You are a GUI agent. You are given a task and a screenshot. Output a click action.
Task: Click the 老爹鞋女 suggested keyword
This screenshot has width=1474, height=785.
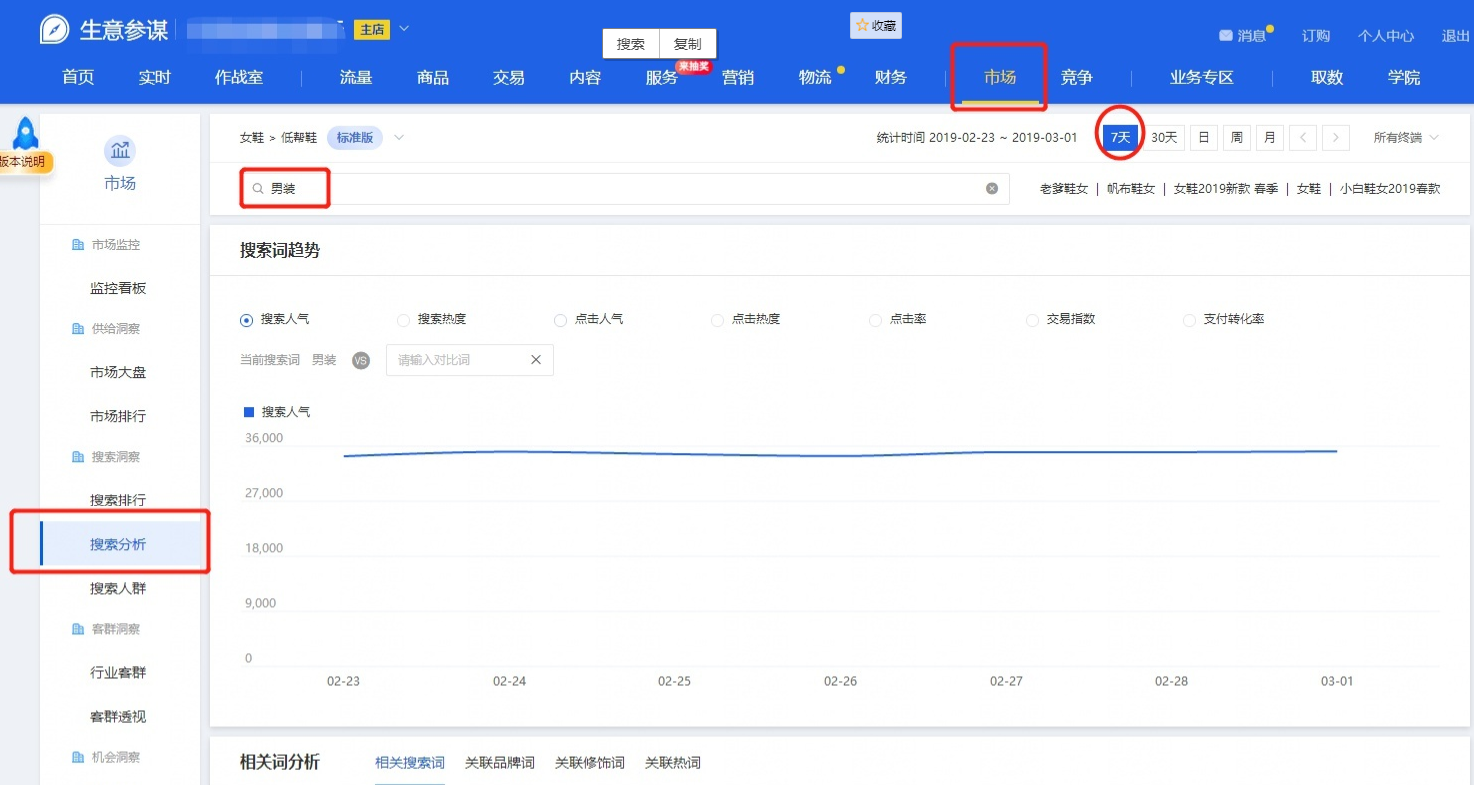tap(1064, 188)
